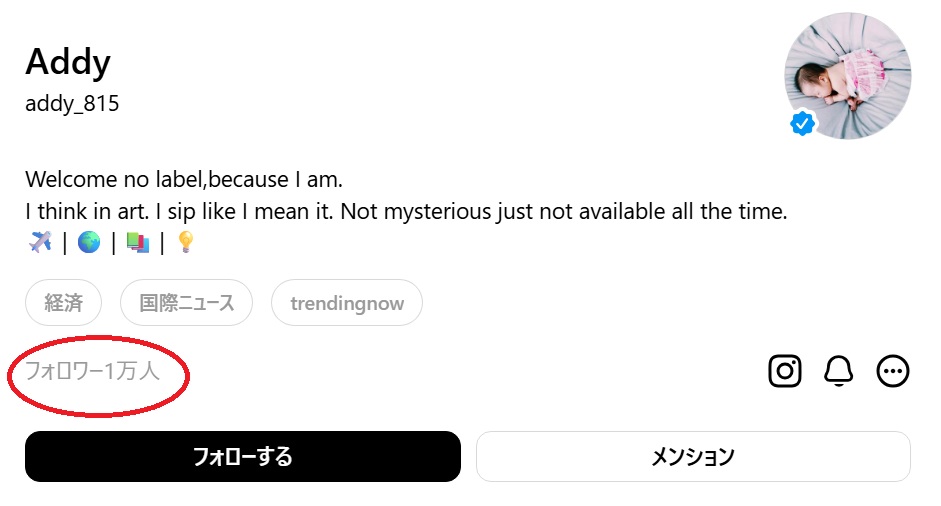This screenshot has height=506, width=941.
Task: Open the linked Instagram profile icon
Action: pyautogui.click(x=785, y=371)
